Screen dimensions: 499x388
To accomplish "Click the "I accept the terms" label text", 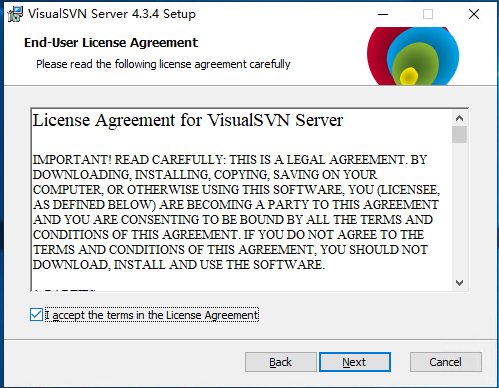I will [x=152, y=315].
